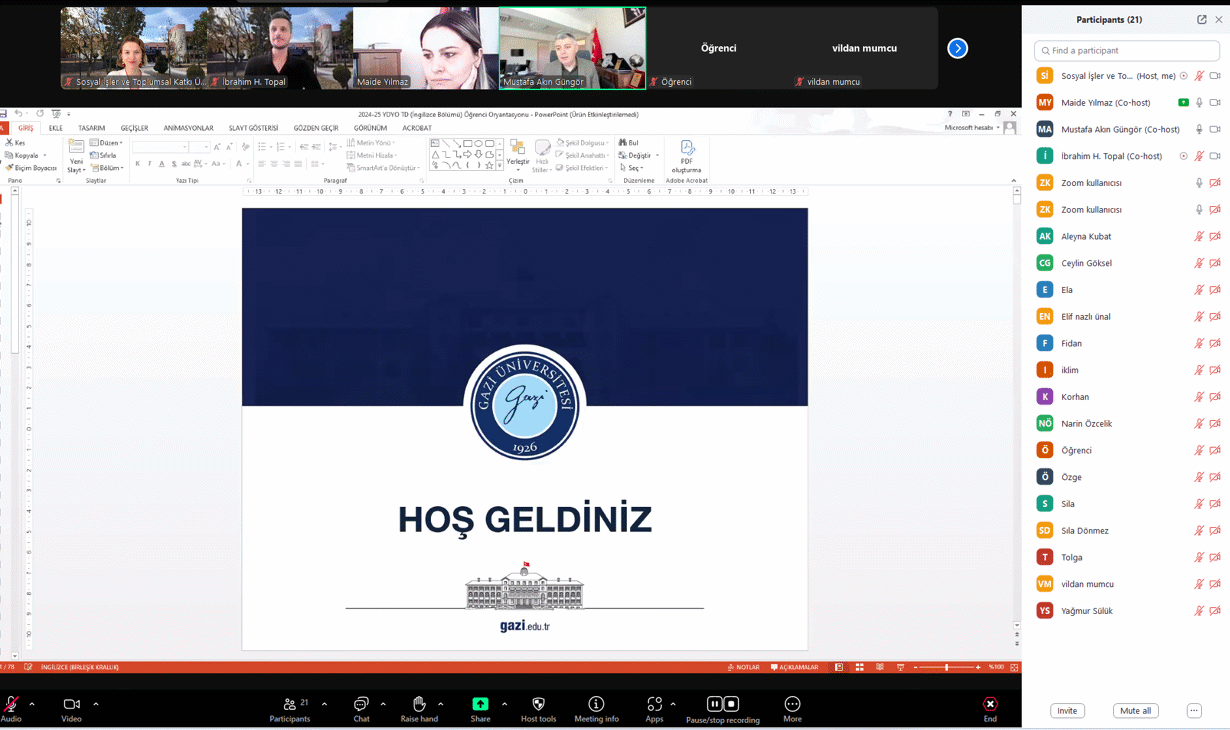Toggle mute icon for vildan mumcu
The width and height of the screenshot is (1230, 730).
1199,584
